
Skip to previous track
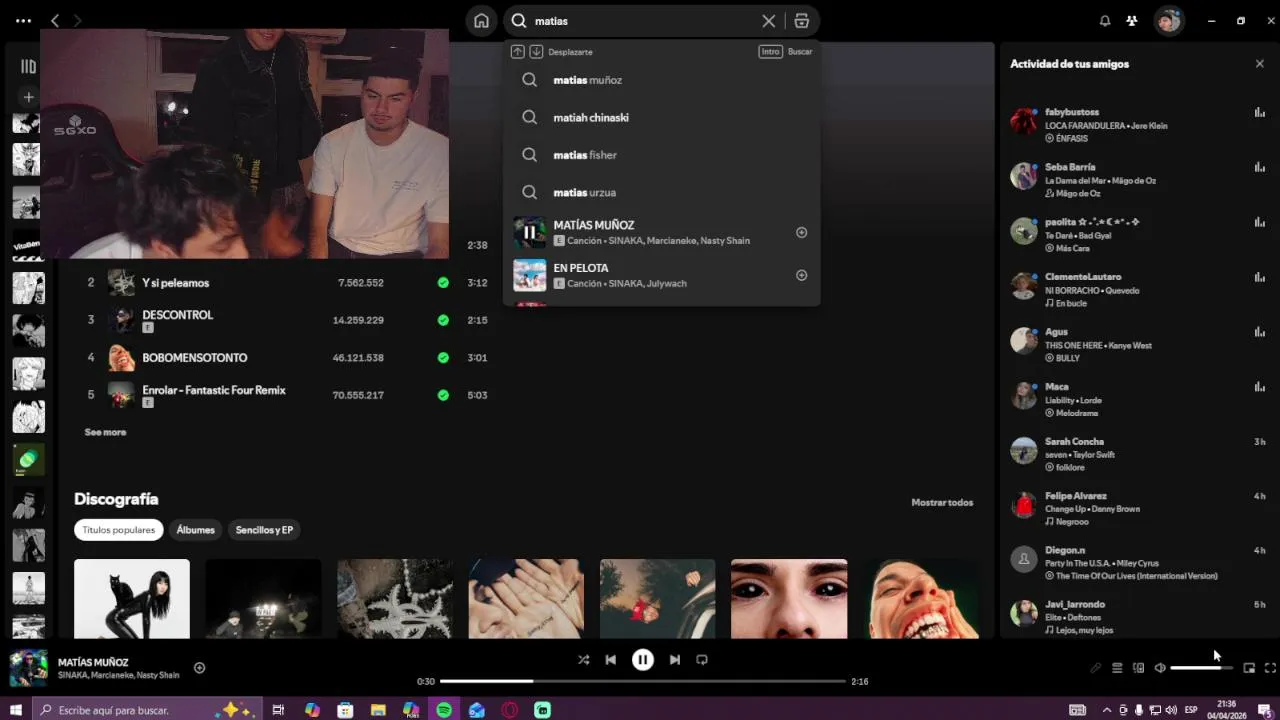pyautogui.click(x=610, y=660)
